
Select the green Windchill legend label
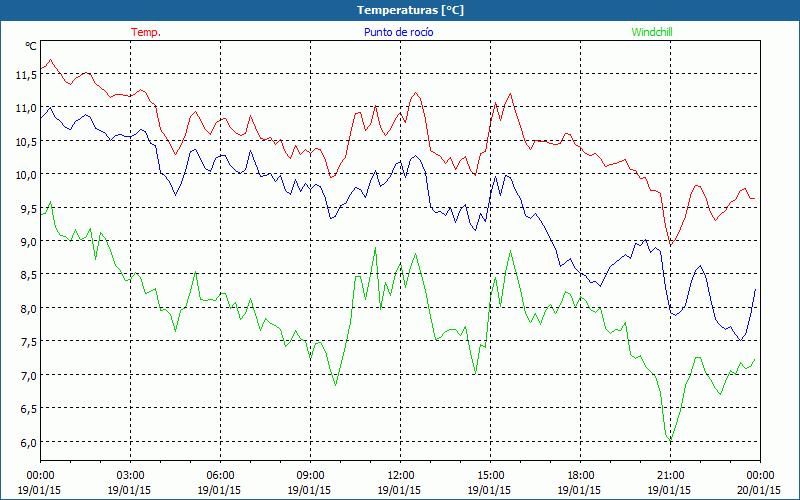point(652,32)
